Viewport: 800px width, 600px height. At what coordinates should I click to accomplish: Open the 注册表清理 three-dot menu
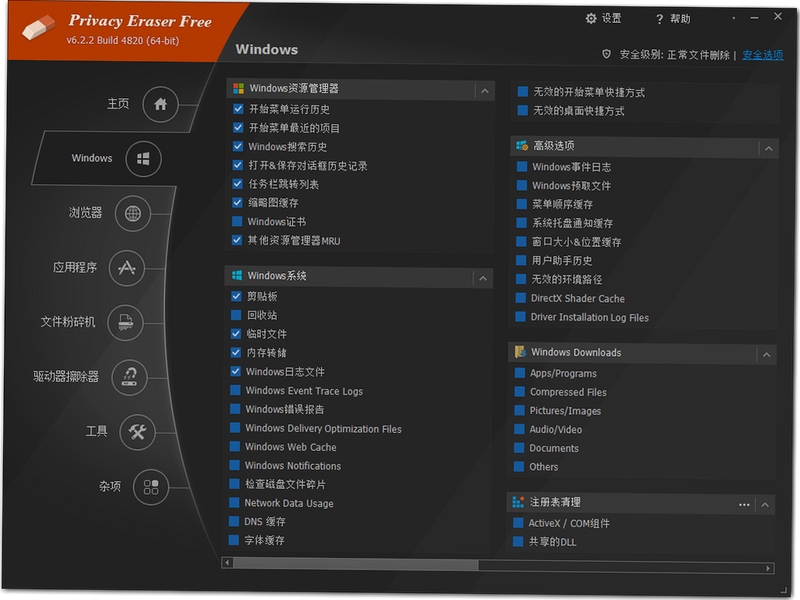coord(744,505)
